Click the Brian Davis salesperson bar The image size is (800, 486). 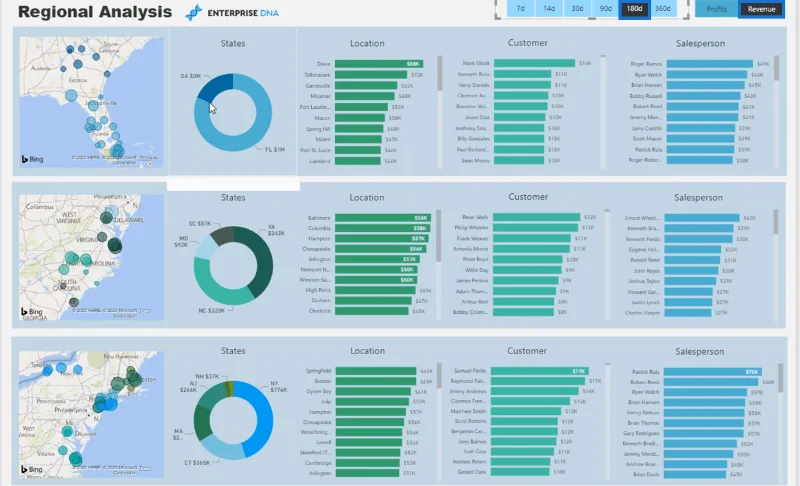(x=695, y=474)
